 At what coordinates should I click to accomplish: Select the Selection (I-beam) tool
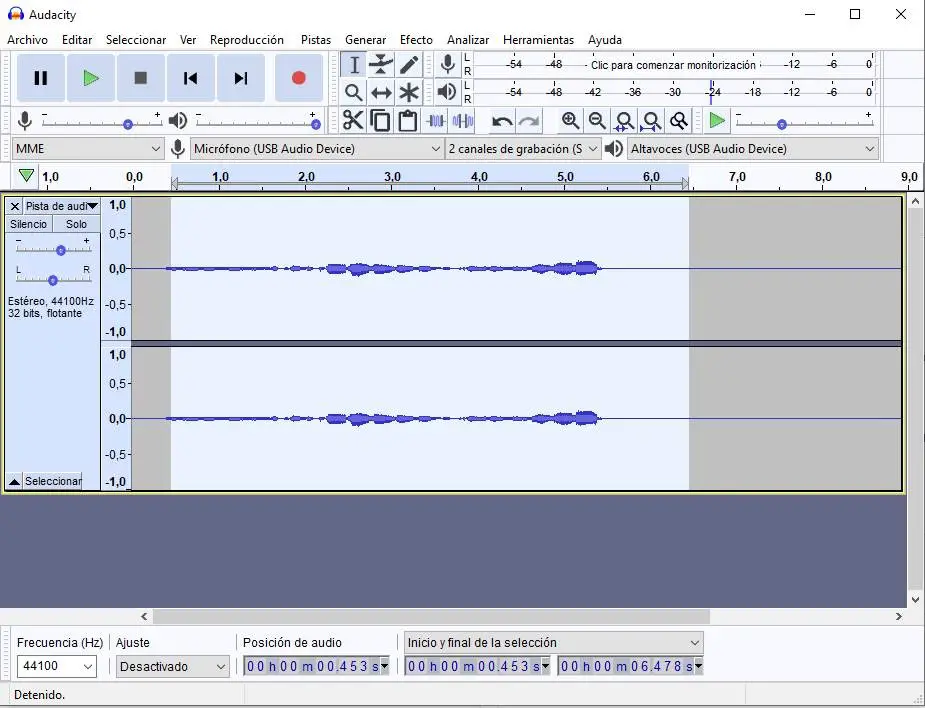click(x=354, y=65)
